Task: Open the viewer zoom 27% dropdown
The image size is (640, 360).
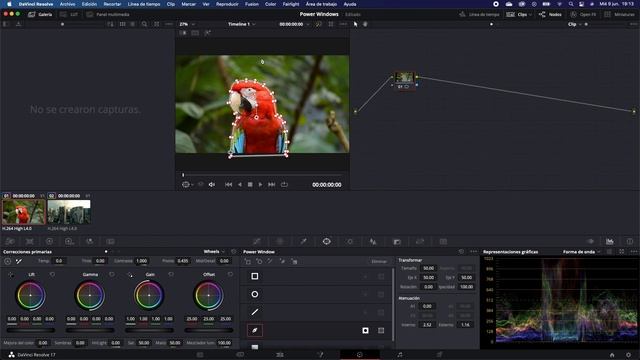Action: [187, 24]
